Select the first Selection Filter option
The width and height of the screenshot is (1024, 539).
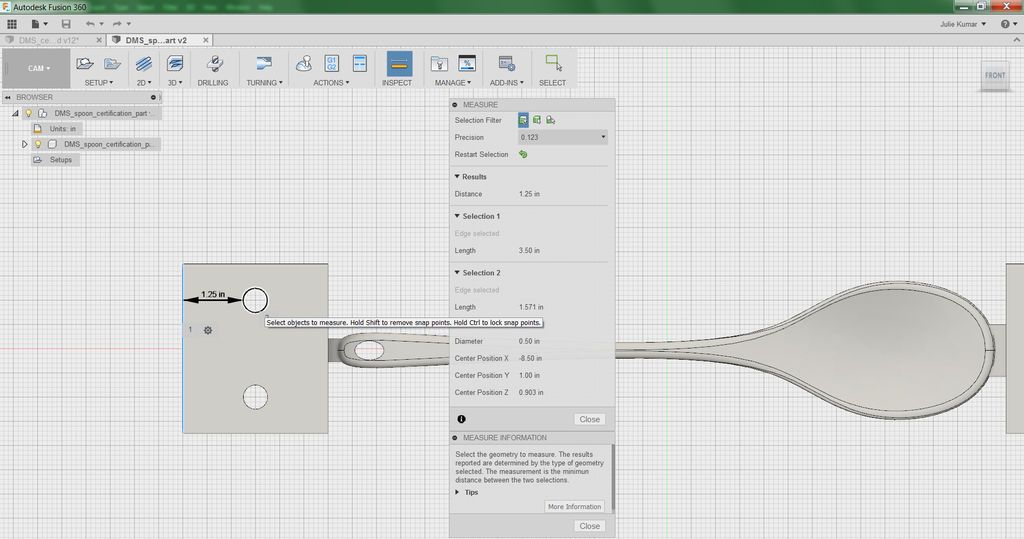[523, 120]
